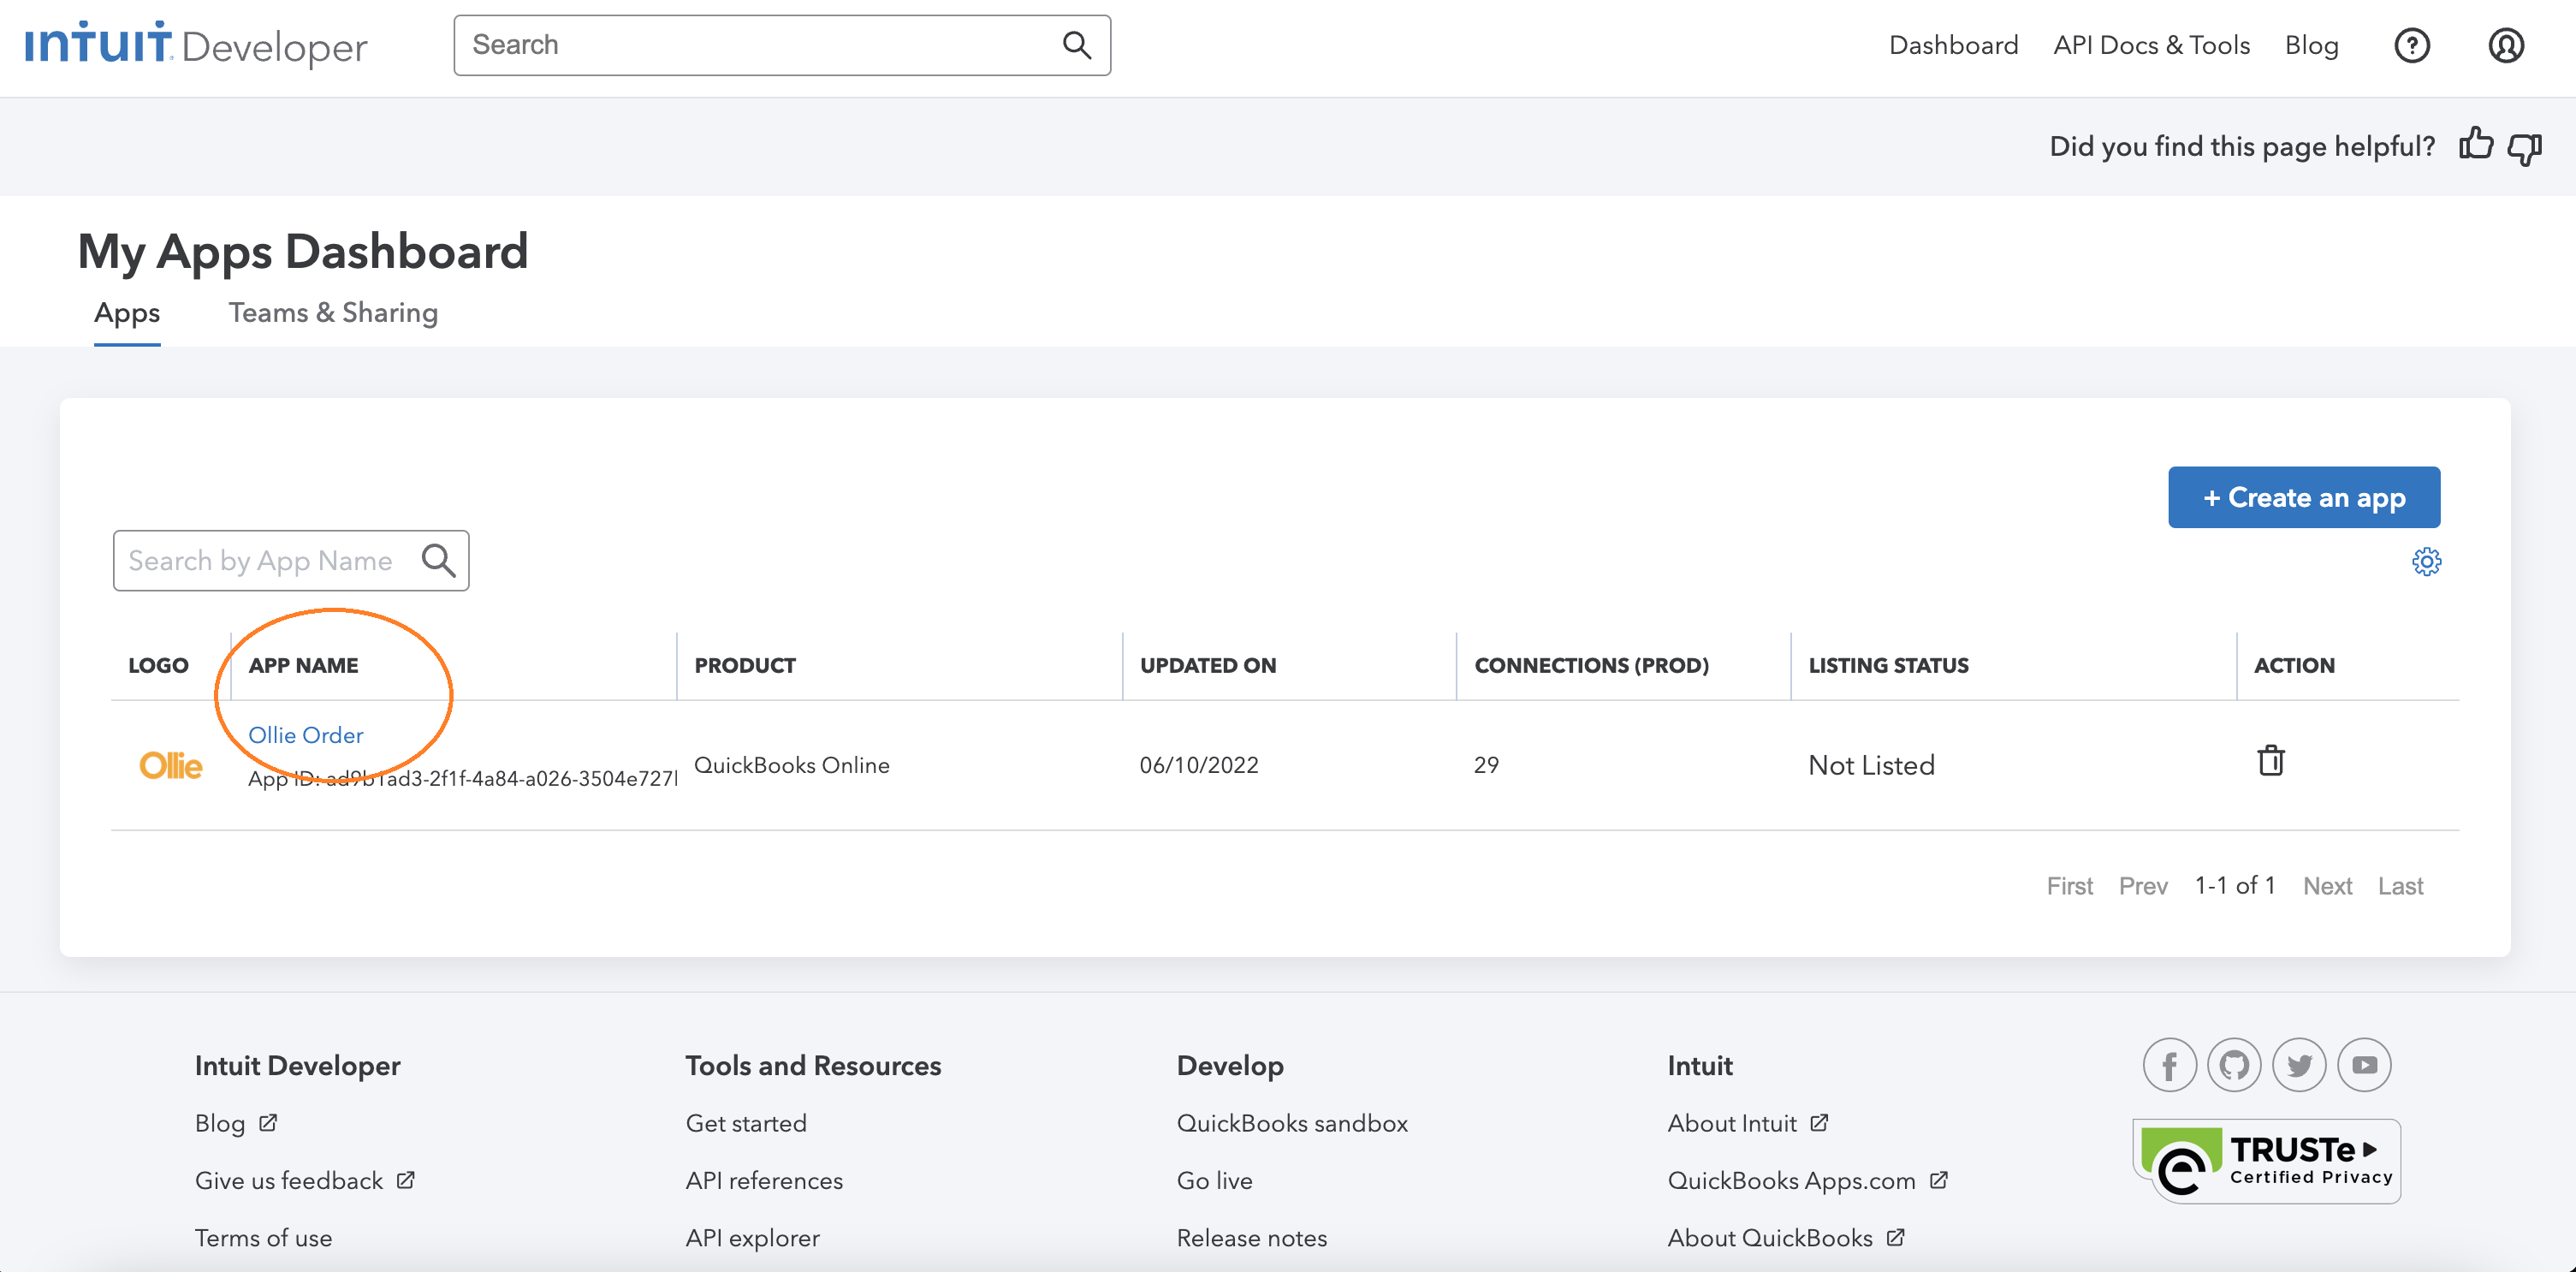The image size is (2576, 1272).
Task: Switch to Teams & Sharing tab
Action: [x=333, y=313]
